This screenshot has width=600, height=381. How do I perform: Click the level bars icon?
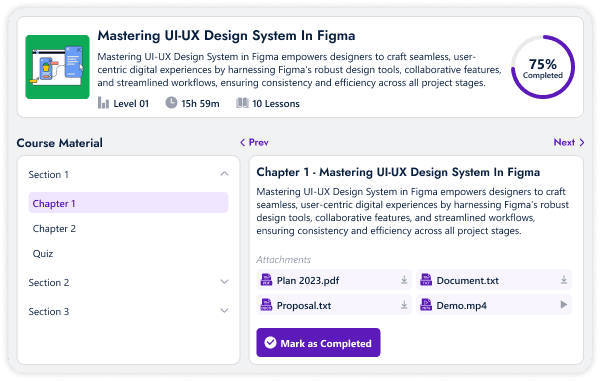103,103
